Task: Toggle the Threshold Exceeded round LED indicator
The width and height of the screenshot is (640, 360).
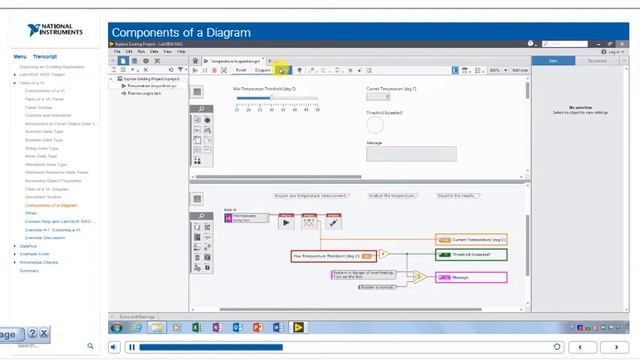Action: coord(375,125)
